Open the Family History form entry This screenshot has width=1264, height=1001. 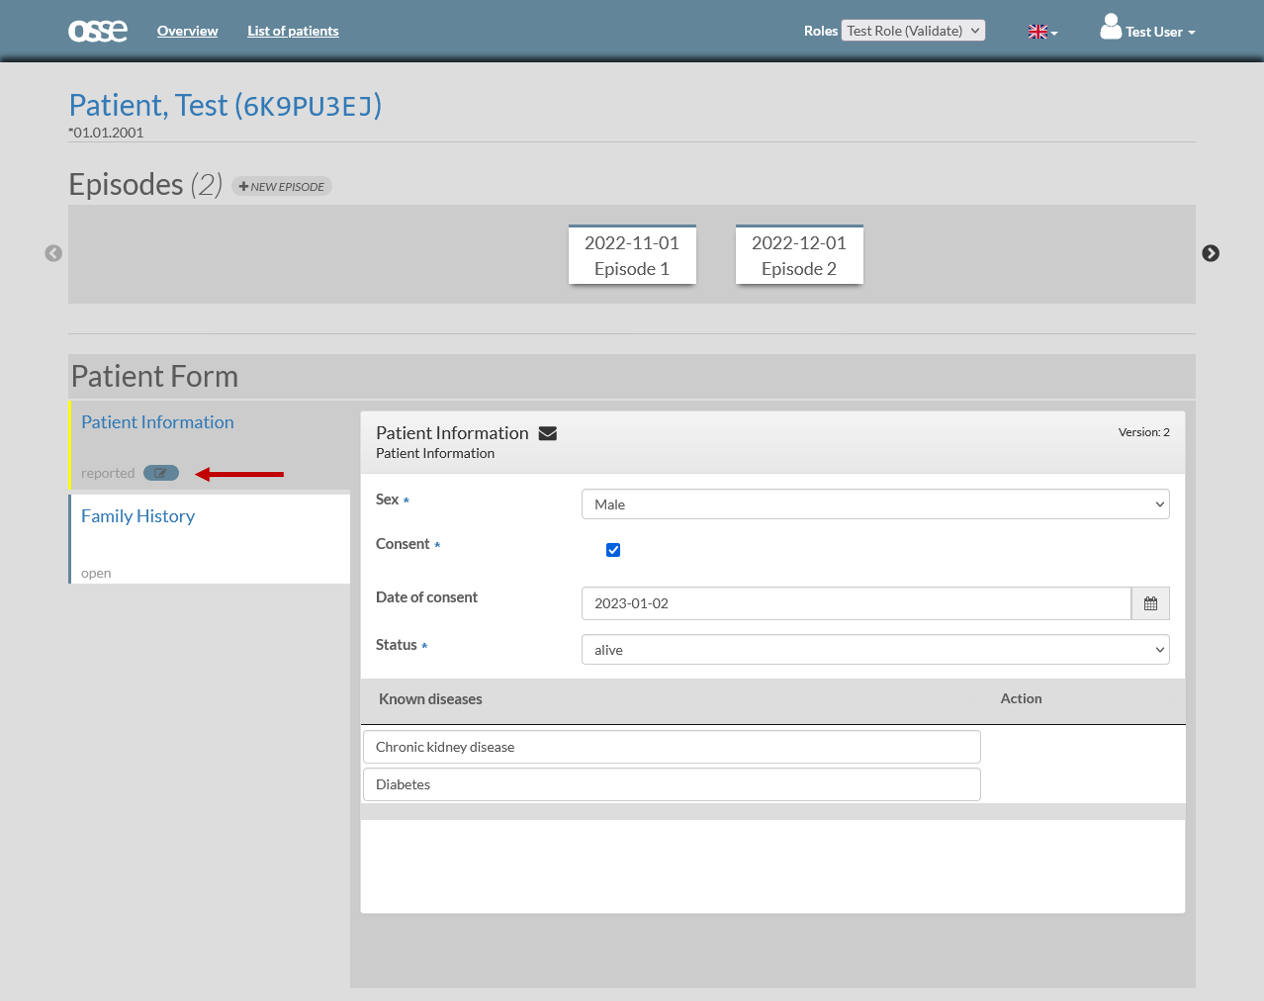[138, 516]
